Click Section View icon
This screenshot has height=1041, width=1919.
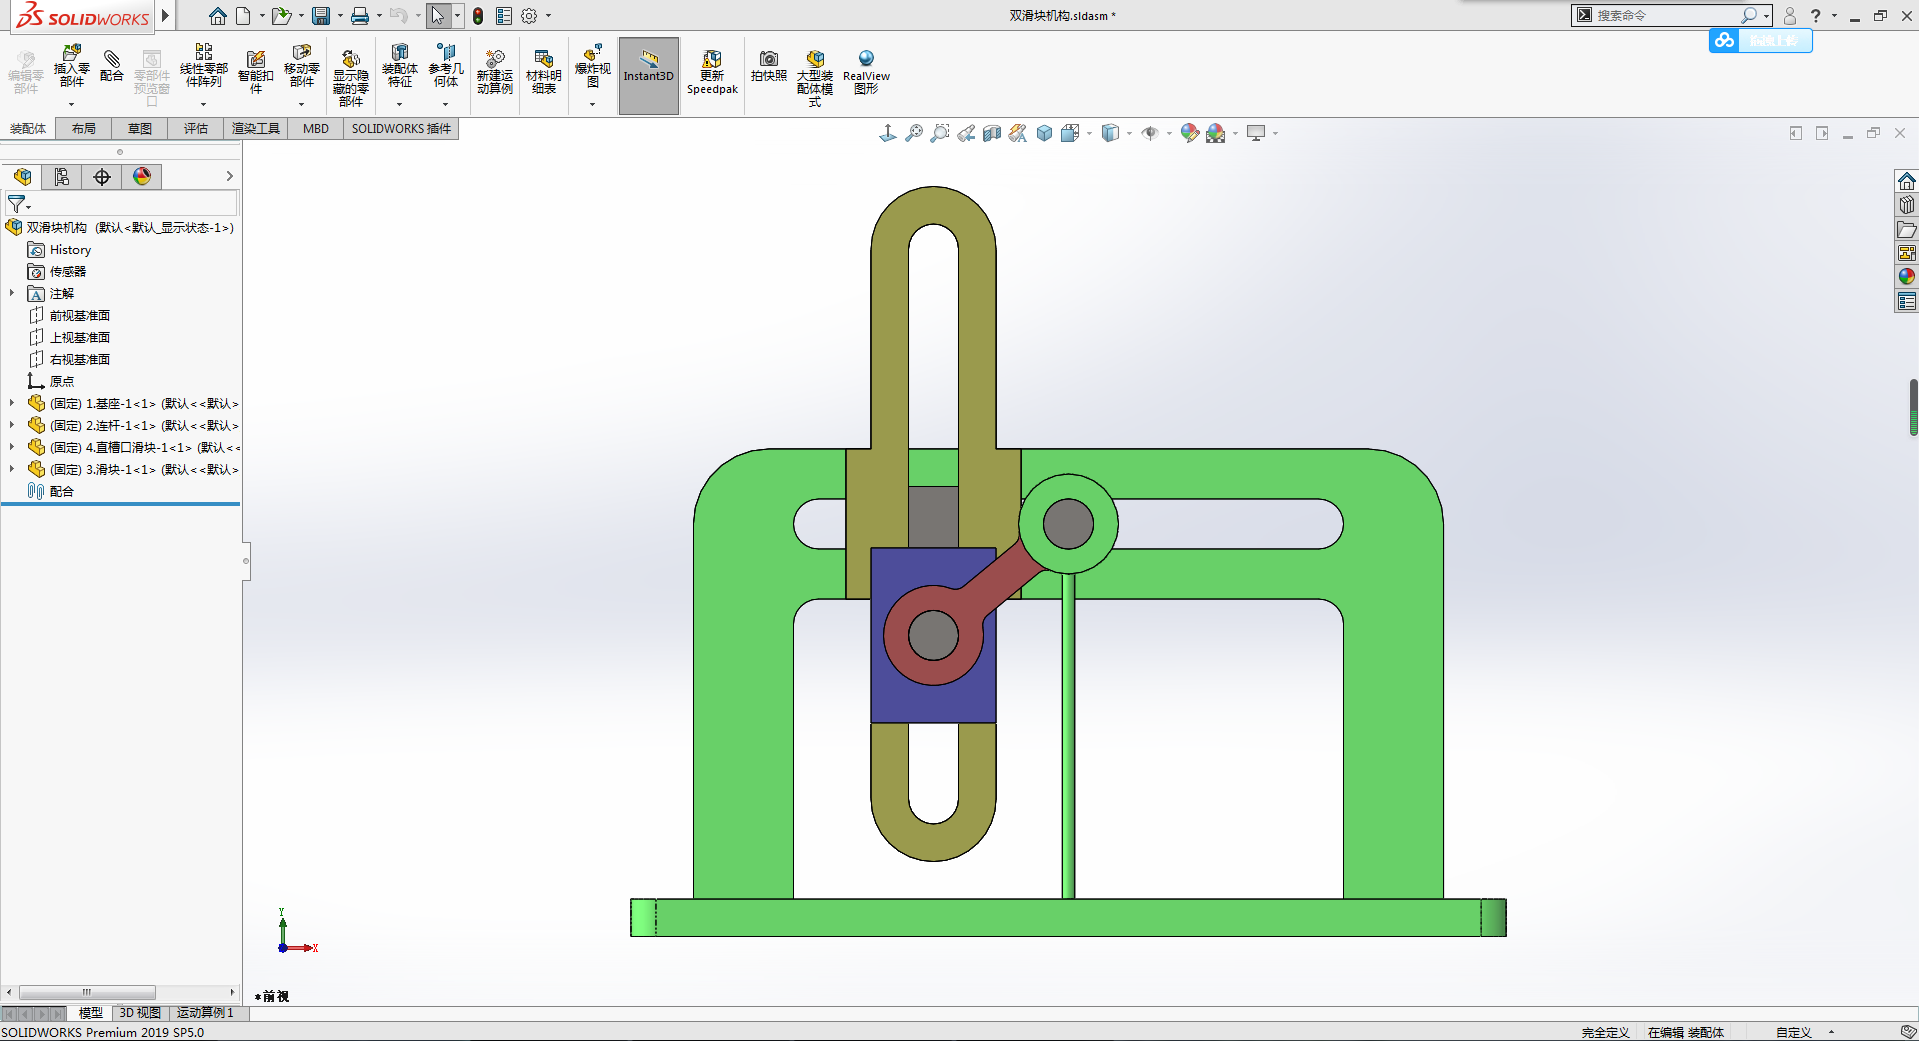point(992,133)
